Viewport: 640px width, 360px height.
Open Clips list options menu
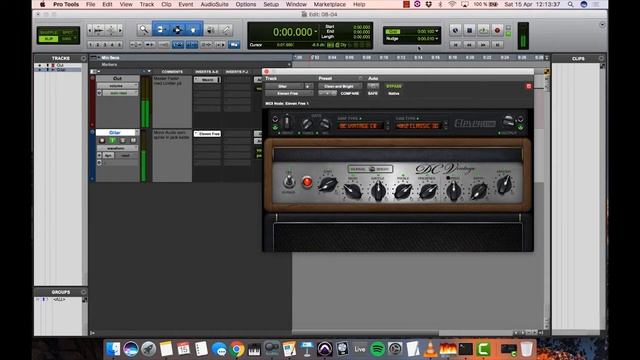coord(601,58)
